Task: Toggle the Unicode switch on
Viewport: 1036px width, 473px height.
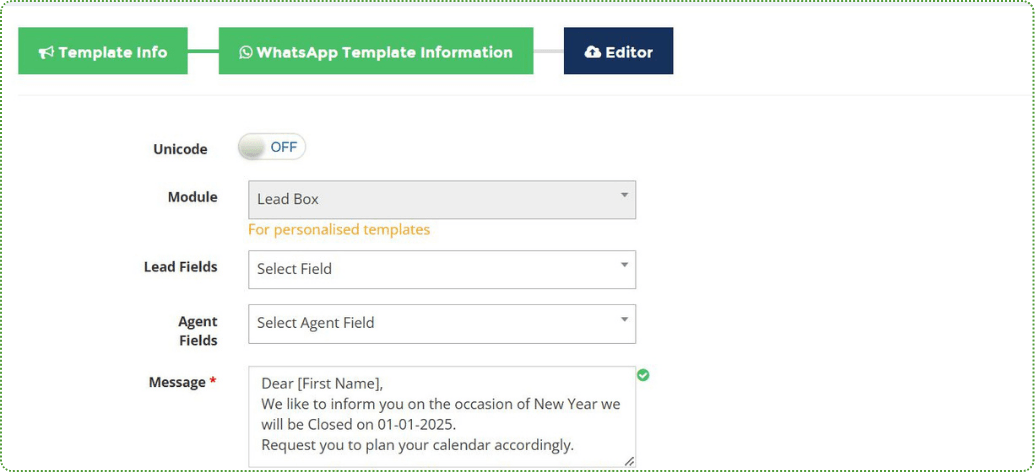Action: [271, 147]
